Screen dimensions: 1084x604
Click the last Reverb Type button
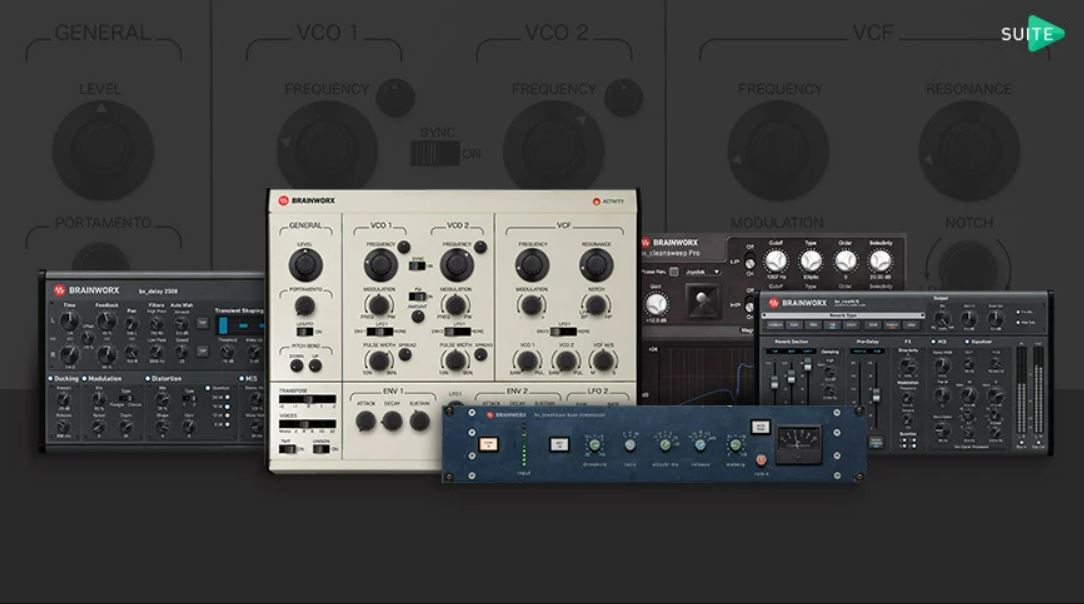(x=913, y=325)
